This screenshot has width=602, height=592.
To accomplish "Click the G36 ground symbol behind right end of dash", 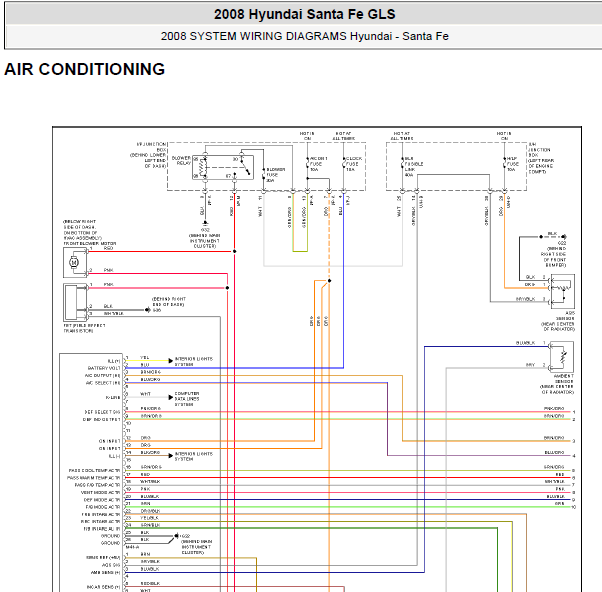I will (147, 309).
